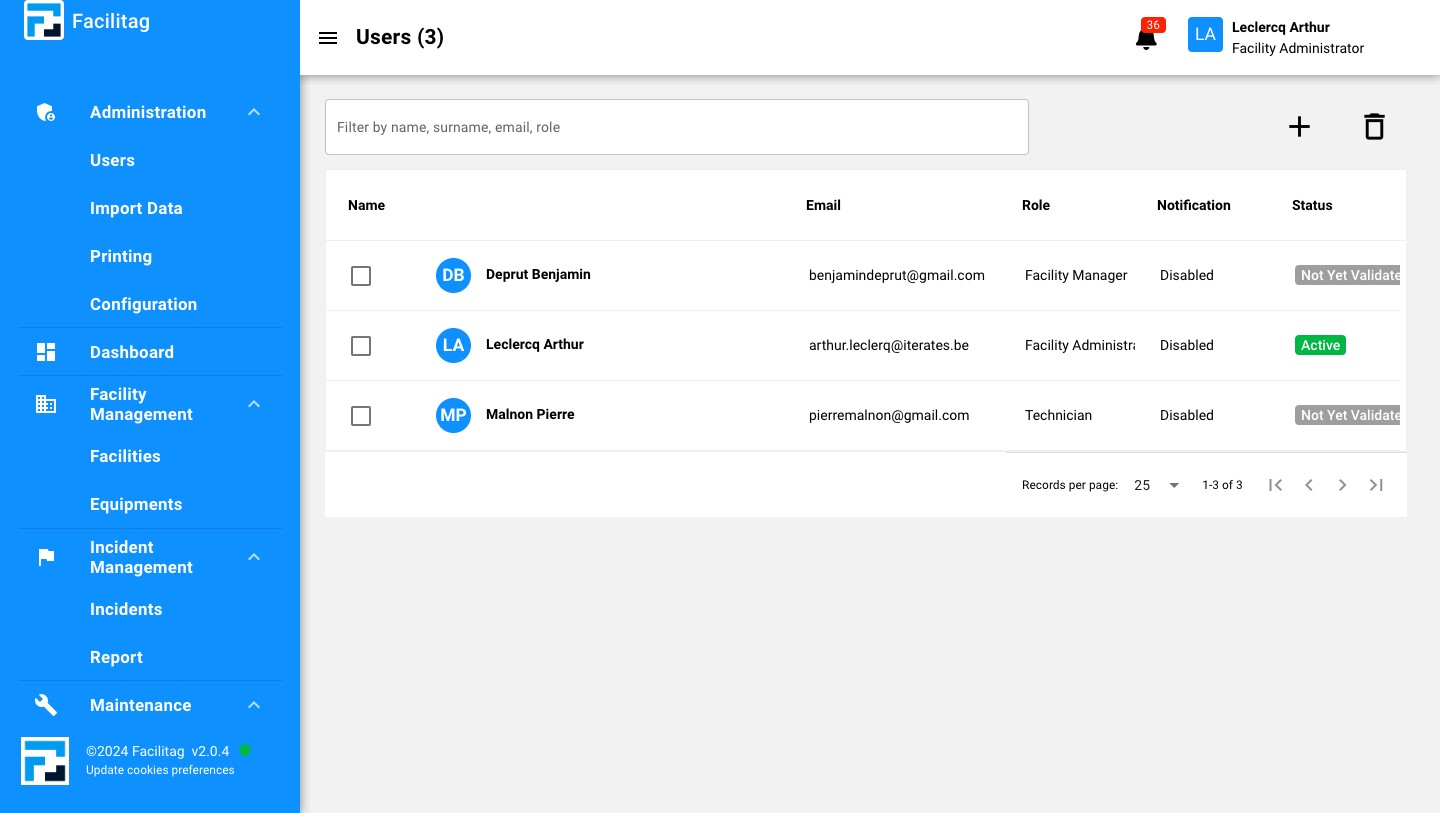Click the plus icon to add user
This screenshot has width=1440, height=813.
point(1299,127)
